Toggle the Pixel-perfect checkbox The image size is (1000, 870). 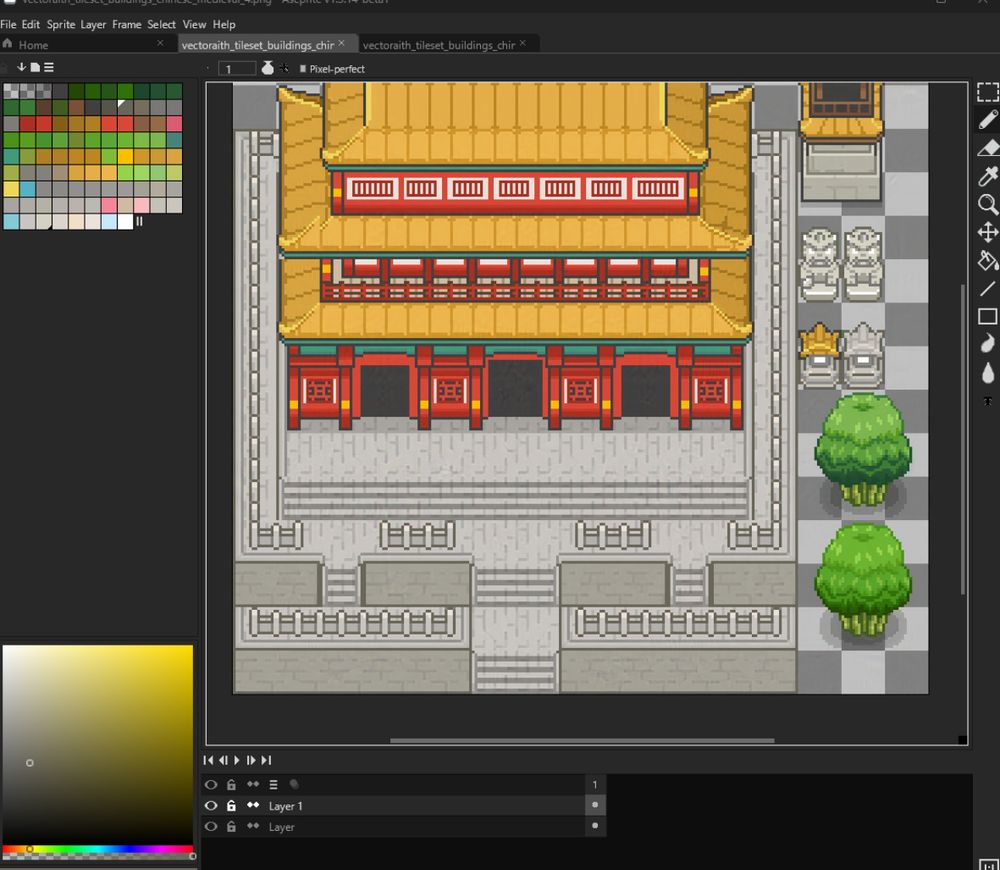303,69
